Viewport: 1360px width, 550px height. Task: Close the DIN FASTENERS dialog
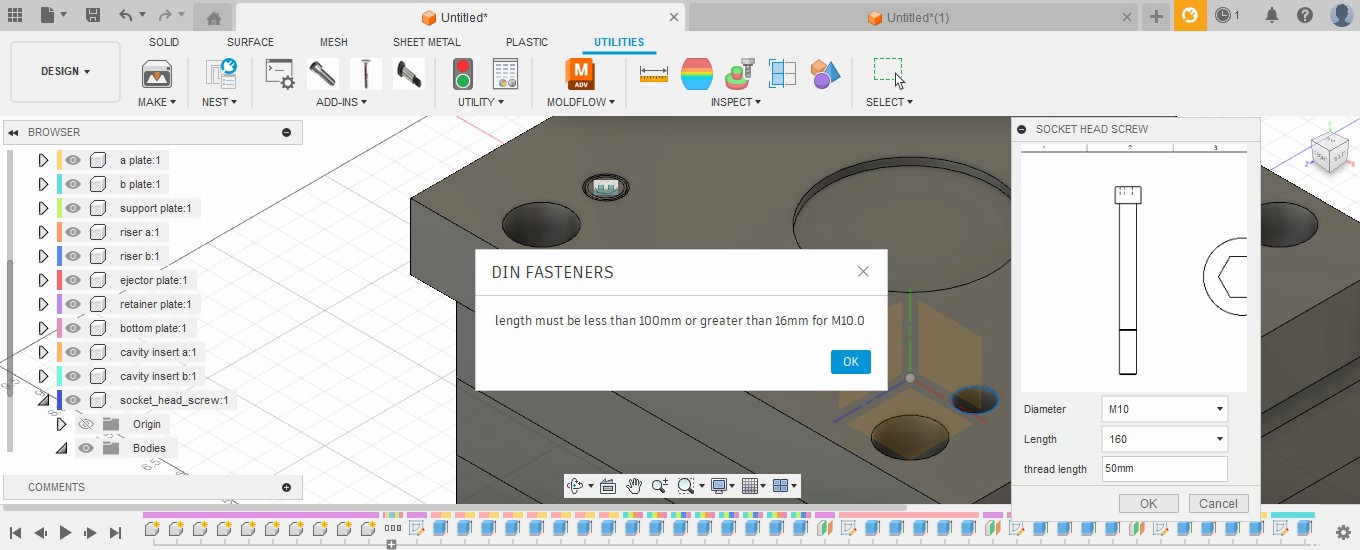pyautogui.click(x=863, y=272)
